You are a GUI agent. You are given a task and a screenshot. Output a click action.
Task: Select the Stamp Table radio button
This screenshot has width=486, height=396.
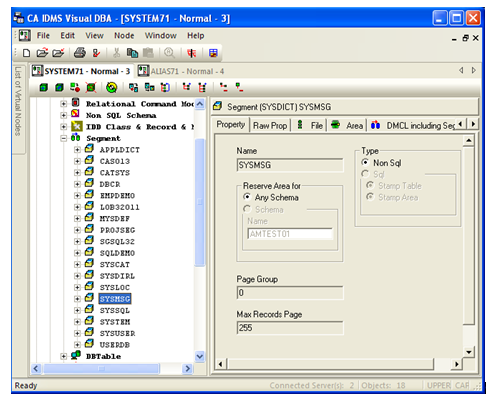pos(370,185)
